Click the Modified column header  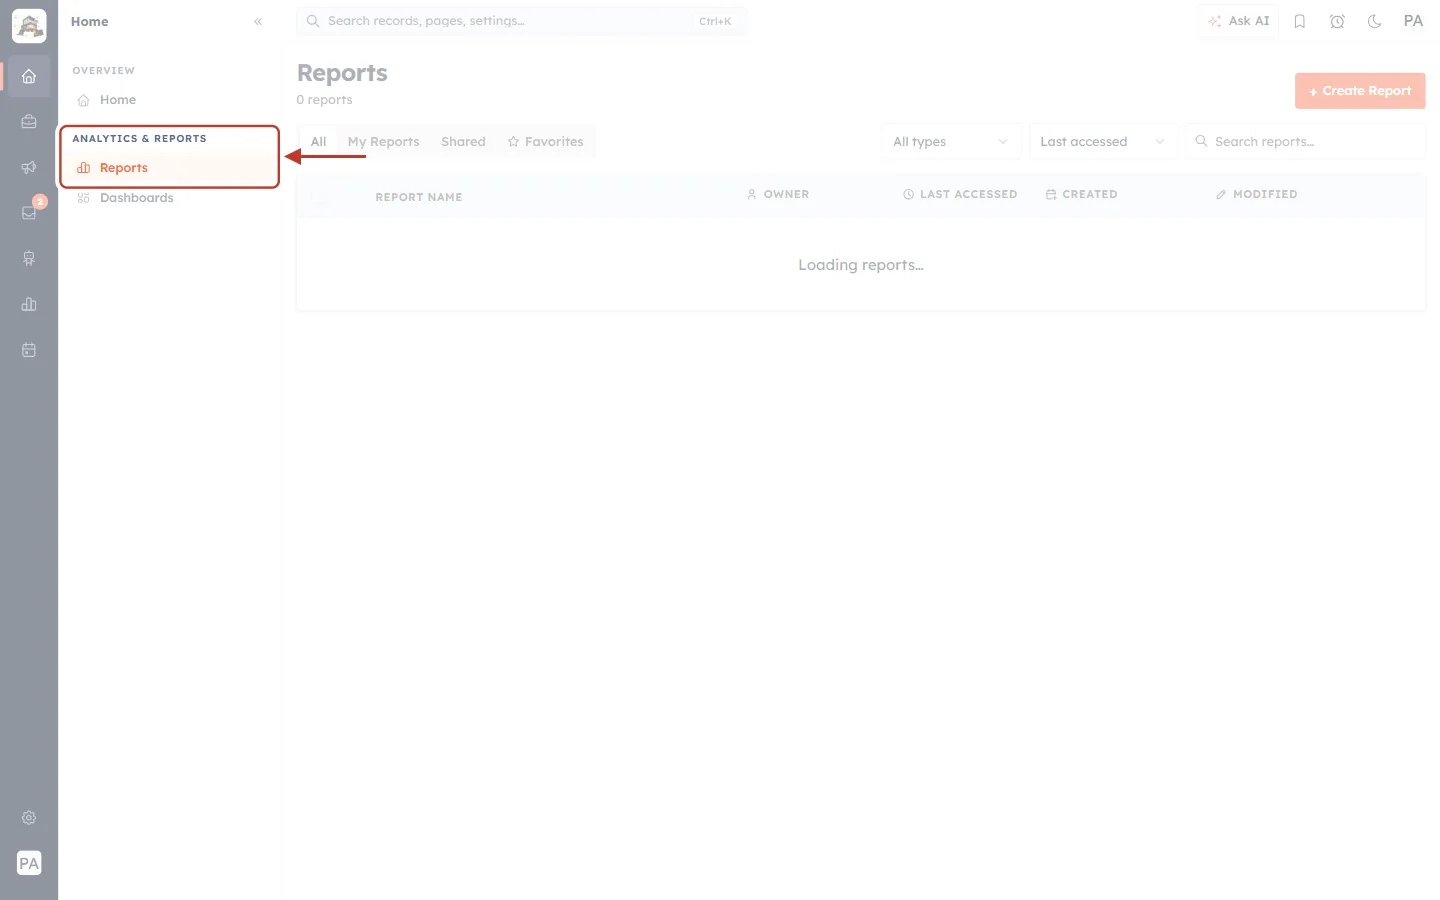(x=1256, y=195)
